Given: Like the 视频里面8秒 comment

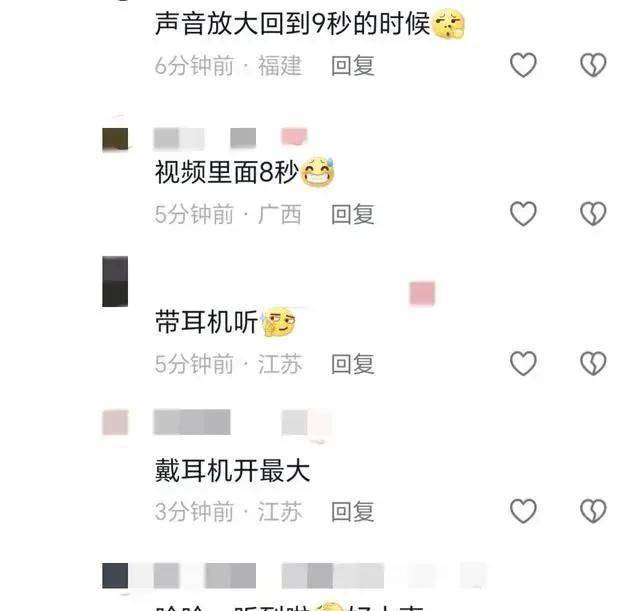Looking at the screenshot, I should pyautogui.click(x=523, y=213).
